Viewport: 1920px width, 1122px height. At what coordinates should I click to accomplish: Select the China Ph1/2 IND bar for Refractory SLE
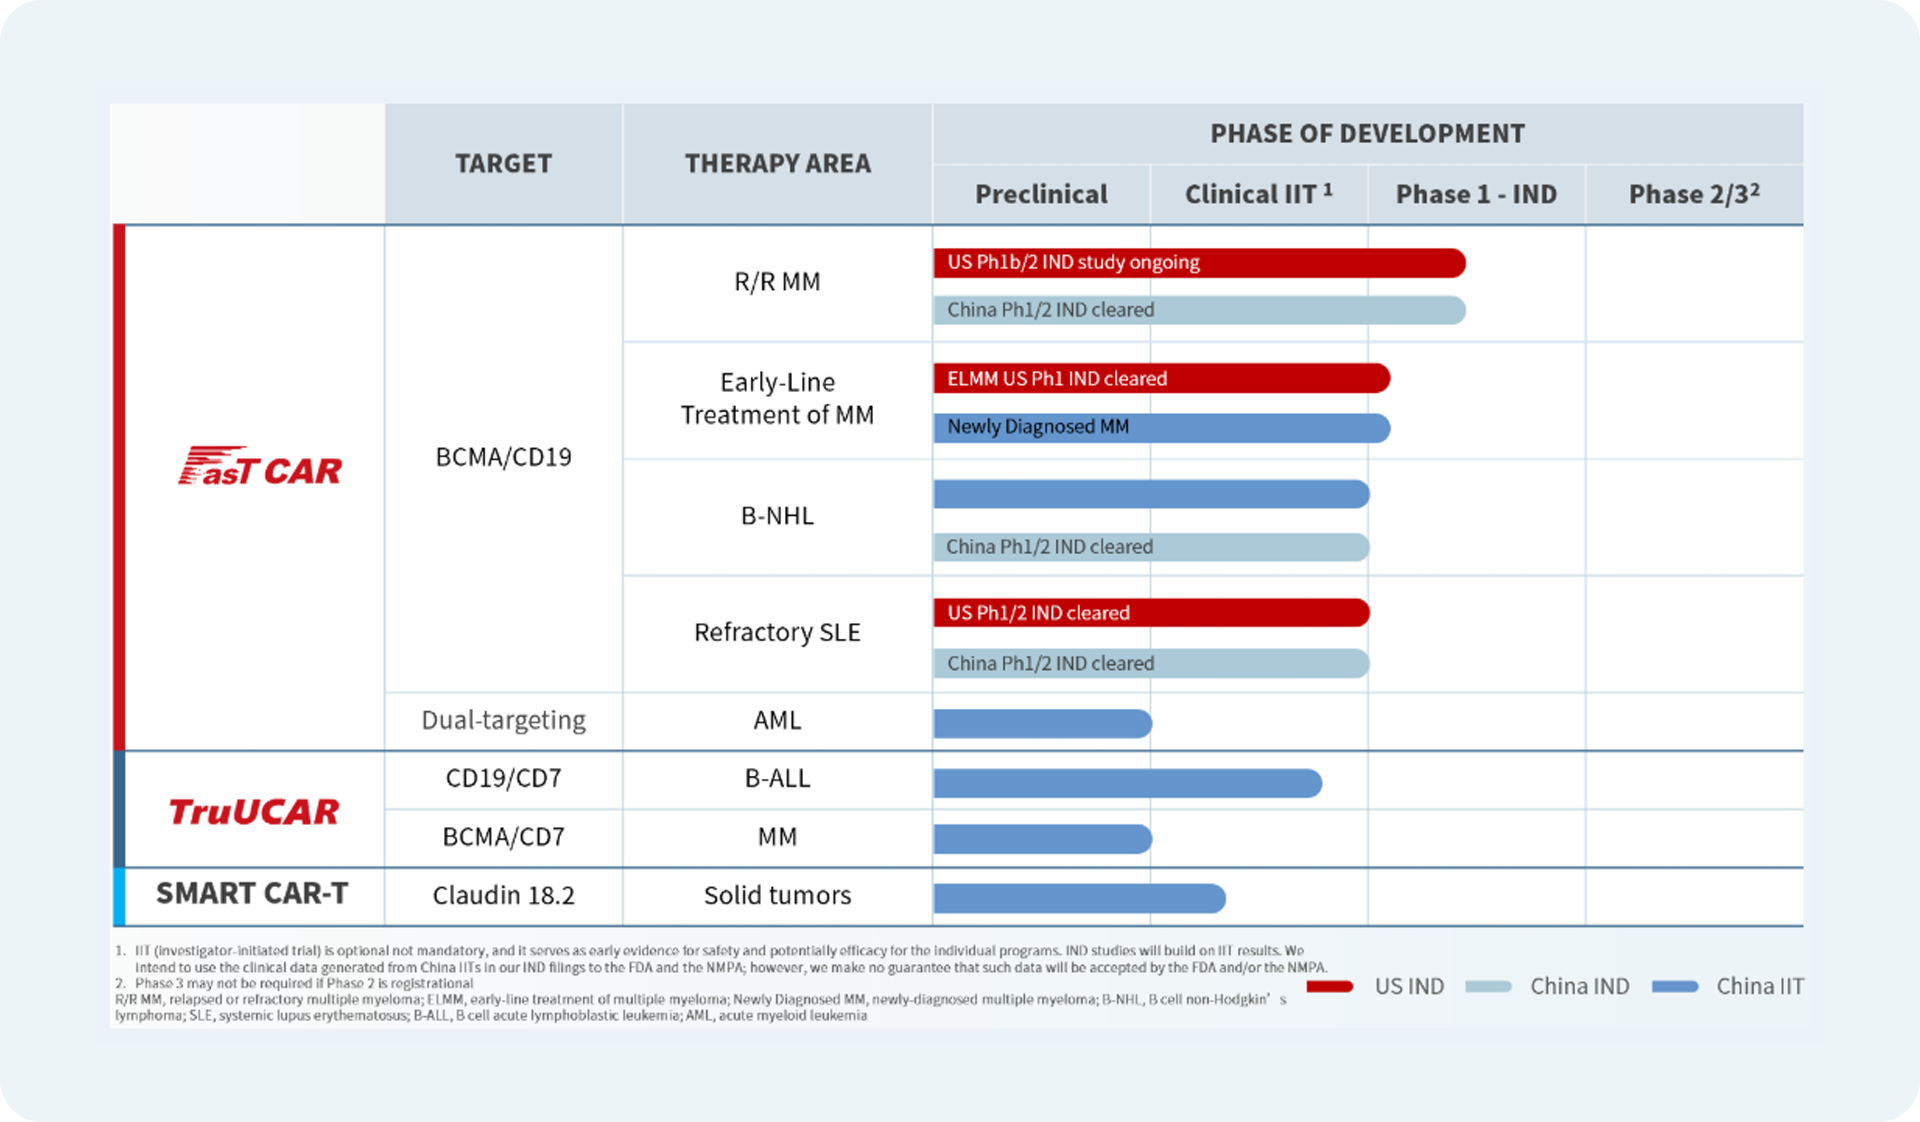point(1152,663)
